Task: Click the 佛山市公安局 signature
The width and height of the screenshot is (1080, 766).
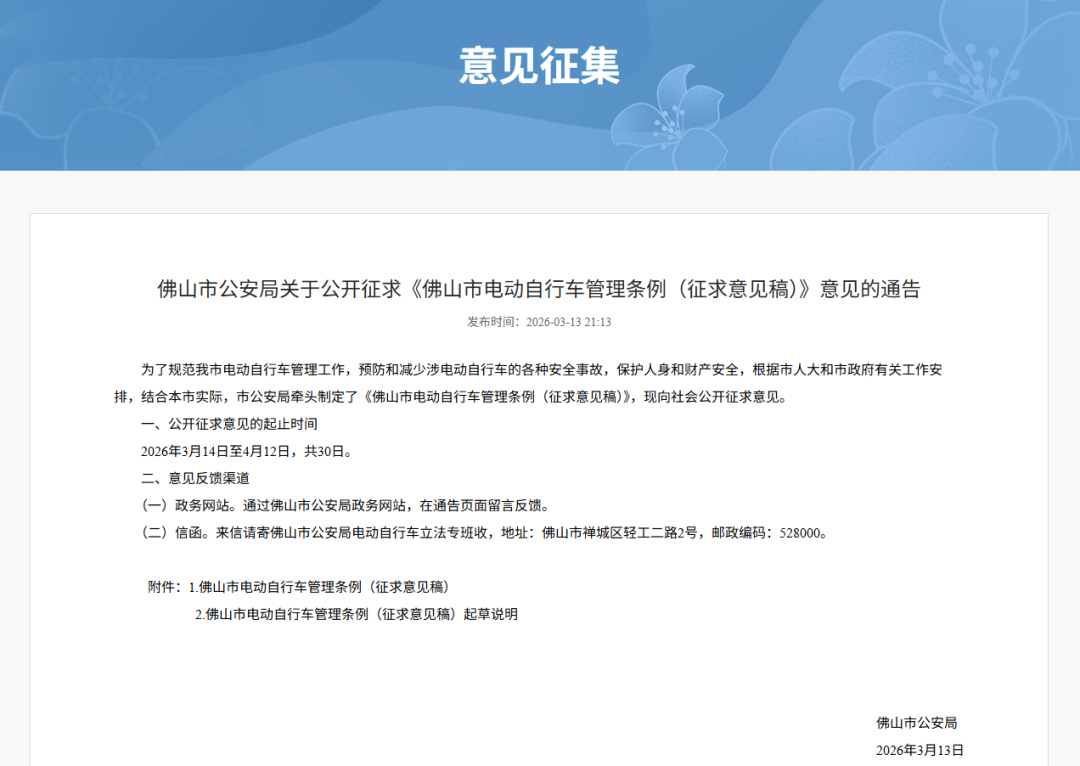Action: [x=917, y=723]
